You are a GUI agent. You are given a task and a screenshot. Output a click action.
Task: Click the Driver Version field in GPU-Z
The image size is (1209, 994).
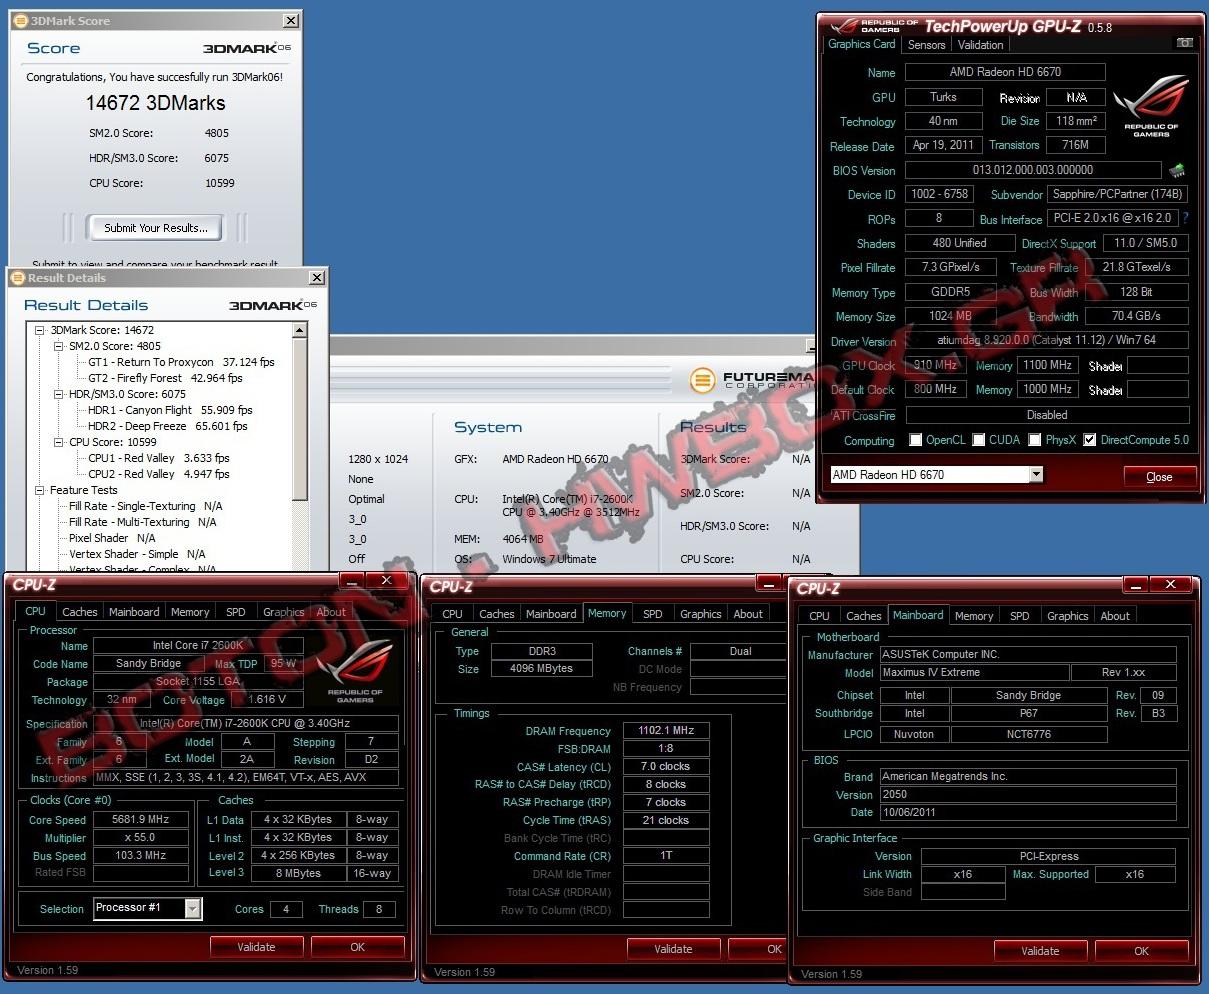pyautogui.click(x=1047, y=340)
